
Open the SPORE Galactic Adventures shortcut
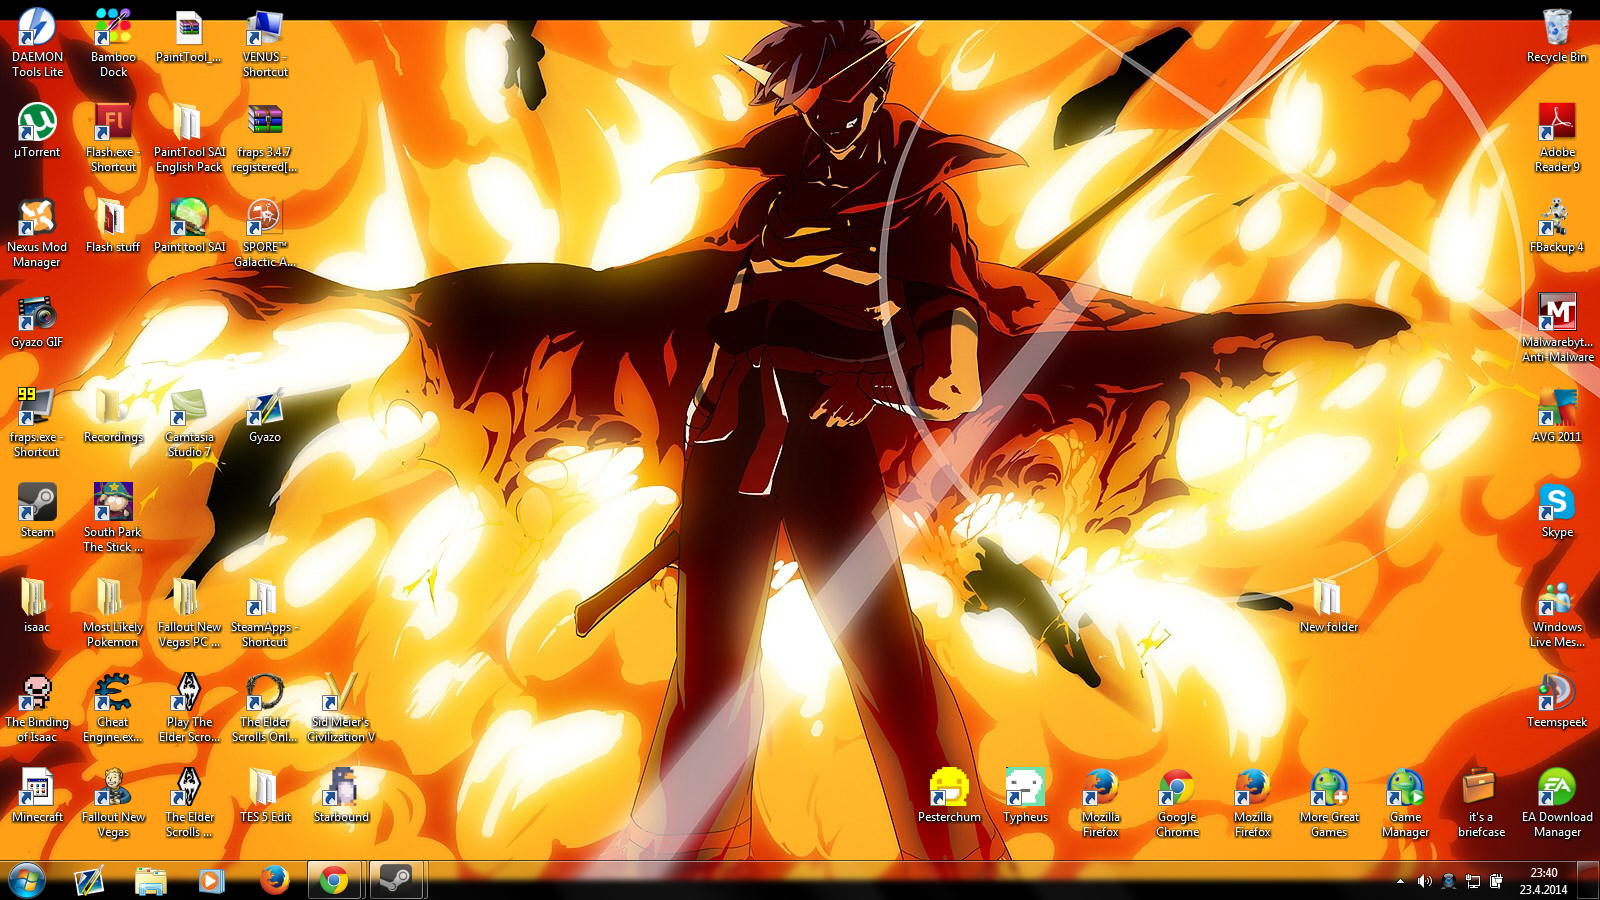(265, 234)
